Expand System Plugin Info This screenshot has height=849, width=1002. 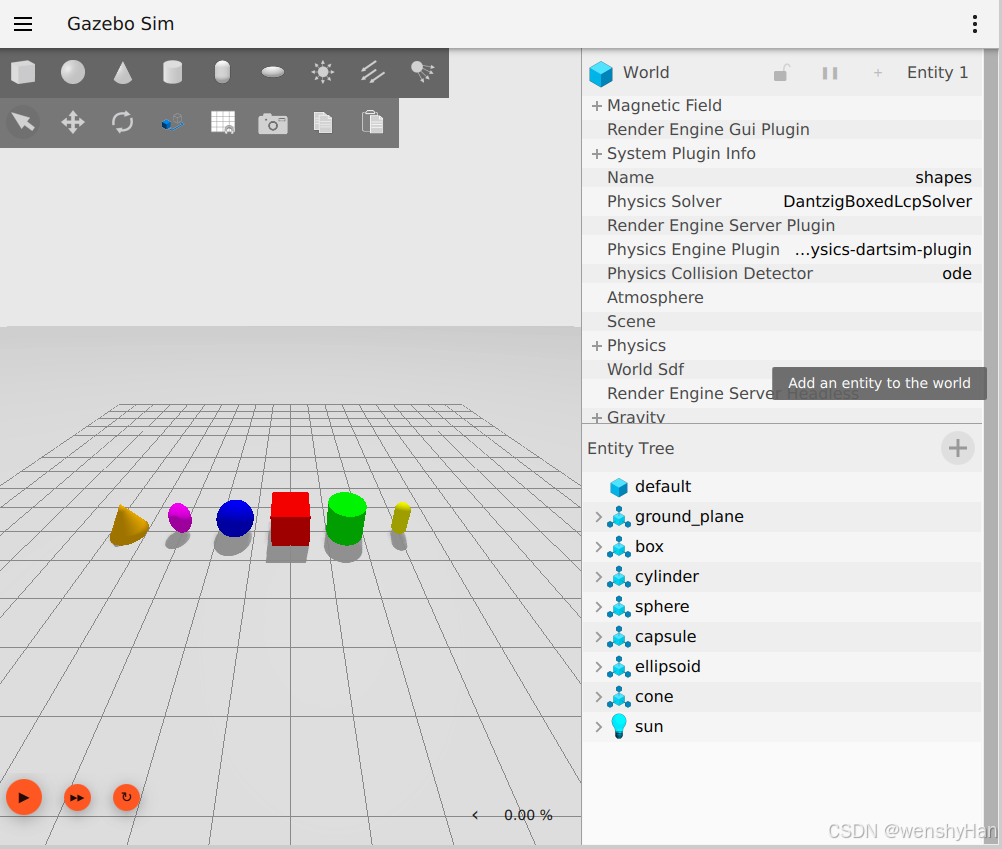coord(597,154)
